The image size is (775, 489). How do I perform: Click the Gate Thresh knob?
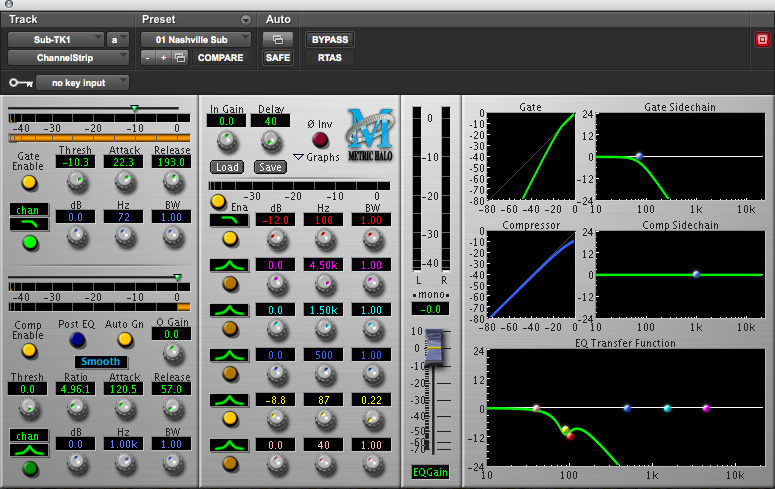[x=75, y=181]
